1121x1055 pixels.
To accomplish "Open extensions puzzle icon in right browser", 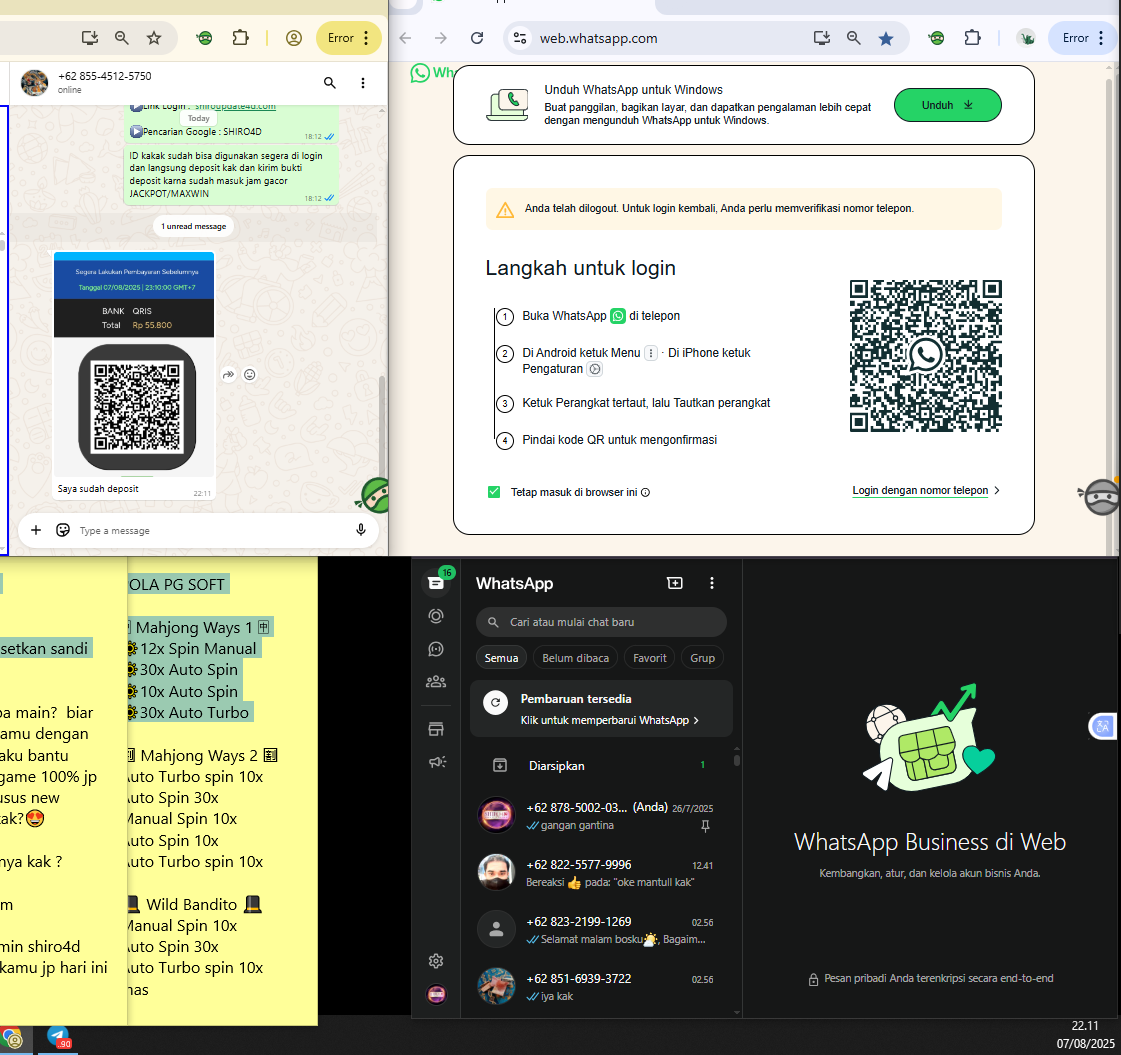I will click(x=972, y=38).
